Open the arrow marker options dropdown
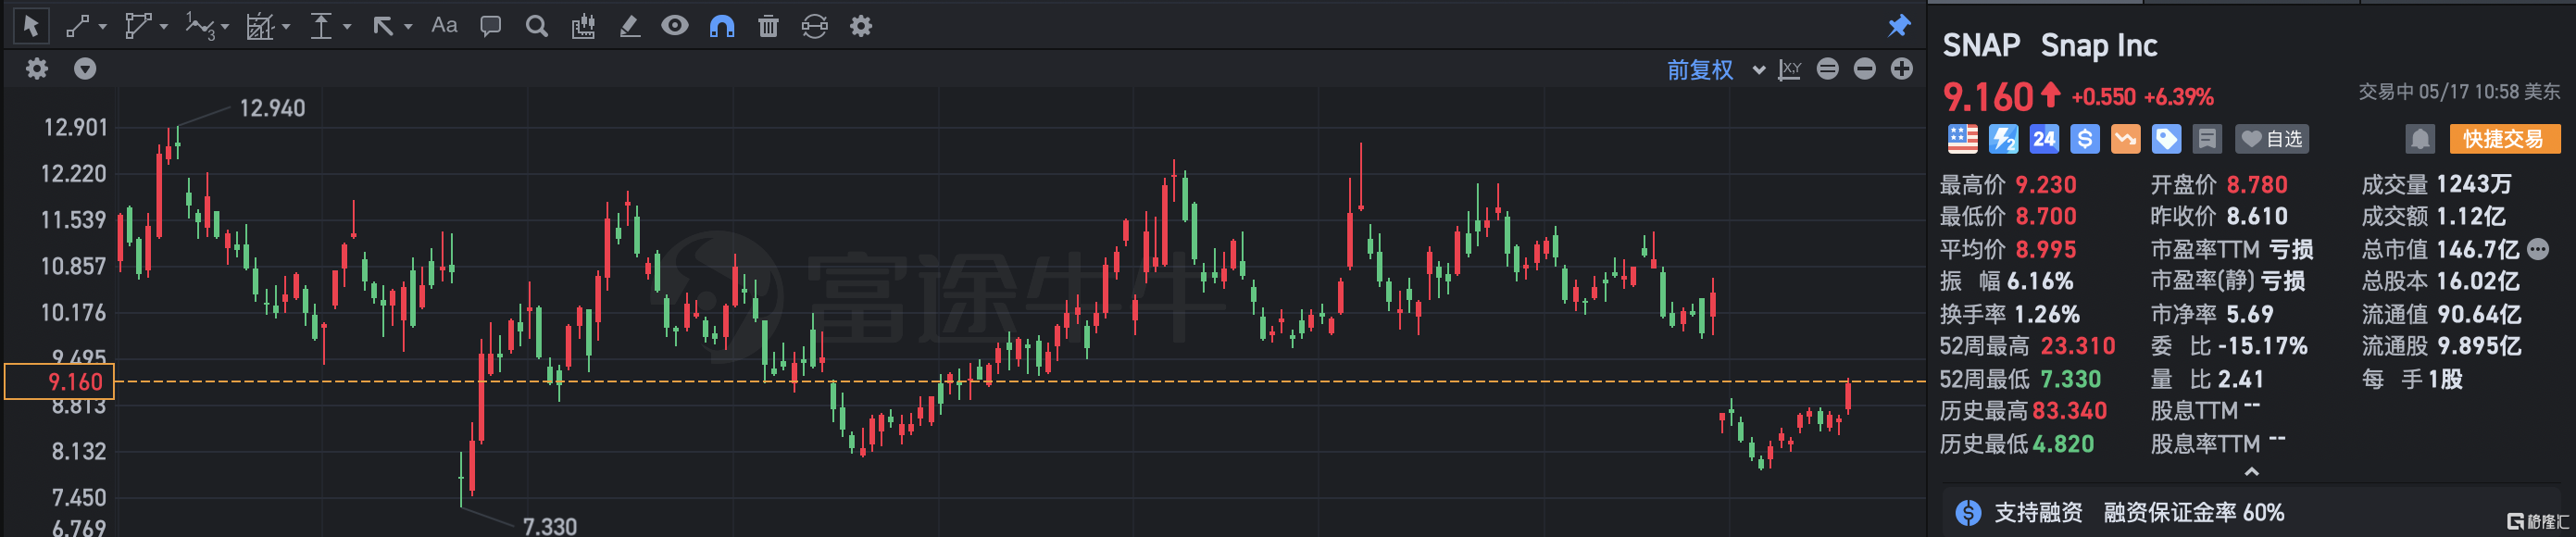This screenshot has width=2576, height=537. [x=408, y=27]
